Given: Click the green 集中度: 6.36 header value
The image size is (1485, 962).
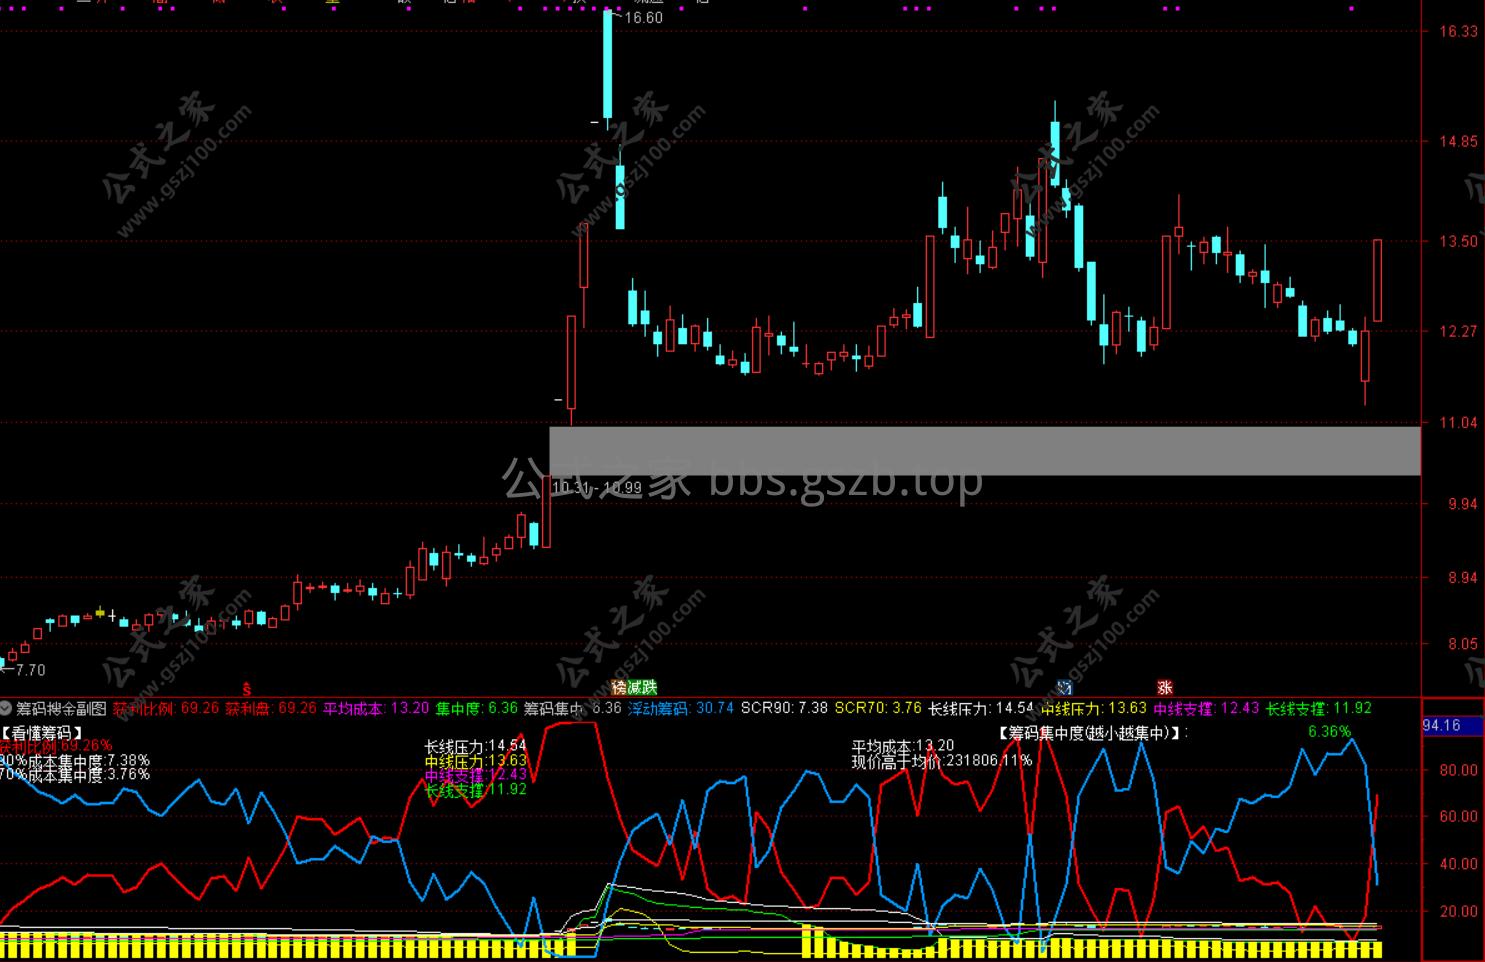Looking at the screenshot, I should pos(476,709).
